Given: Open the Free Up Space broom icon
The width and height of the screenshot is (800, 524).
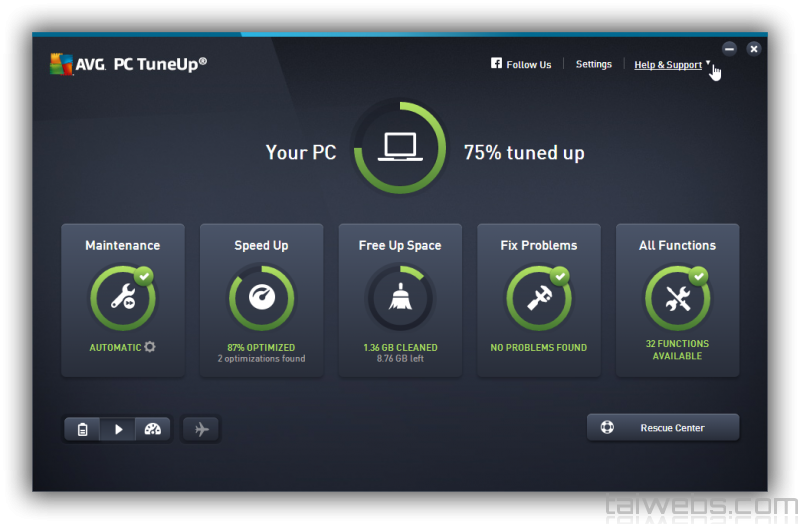Looking at the screenshot, I should 400,299.
